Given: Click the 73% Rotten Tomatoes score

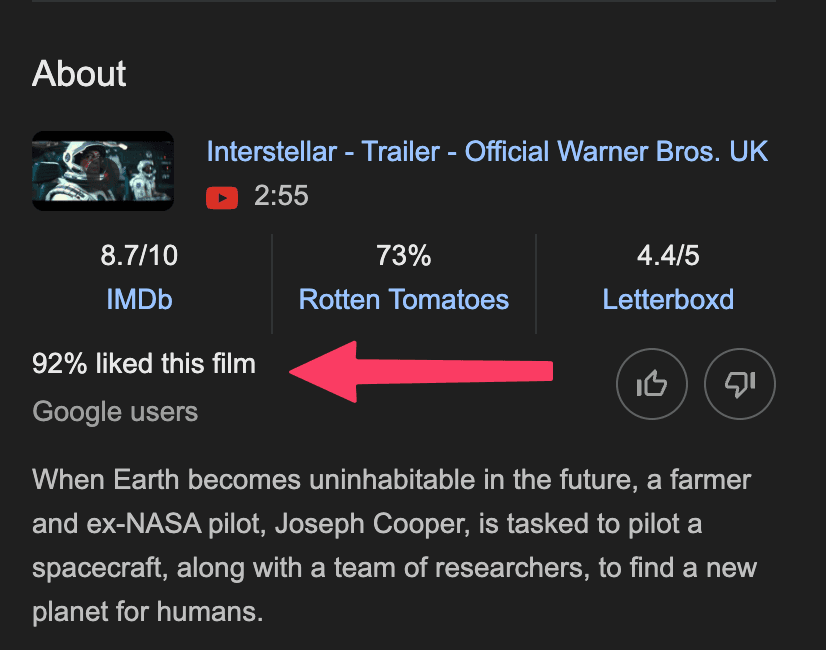Looking at the screenshot, I should coord(404,255).
